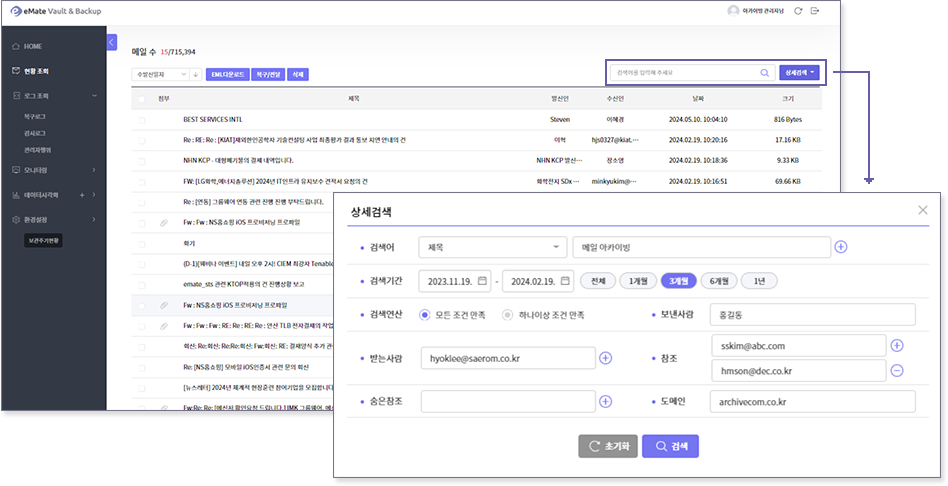948x486 pixels.
Task: Go to HOME in sidebar
Action: (33, 47)
